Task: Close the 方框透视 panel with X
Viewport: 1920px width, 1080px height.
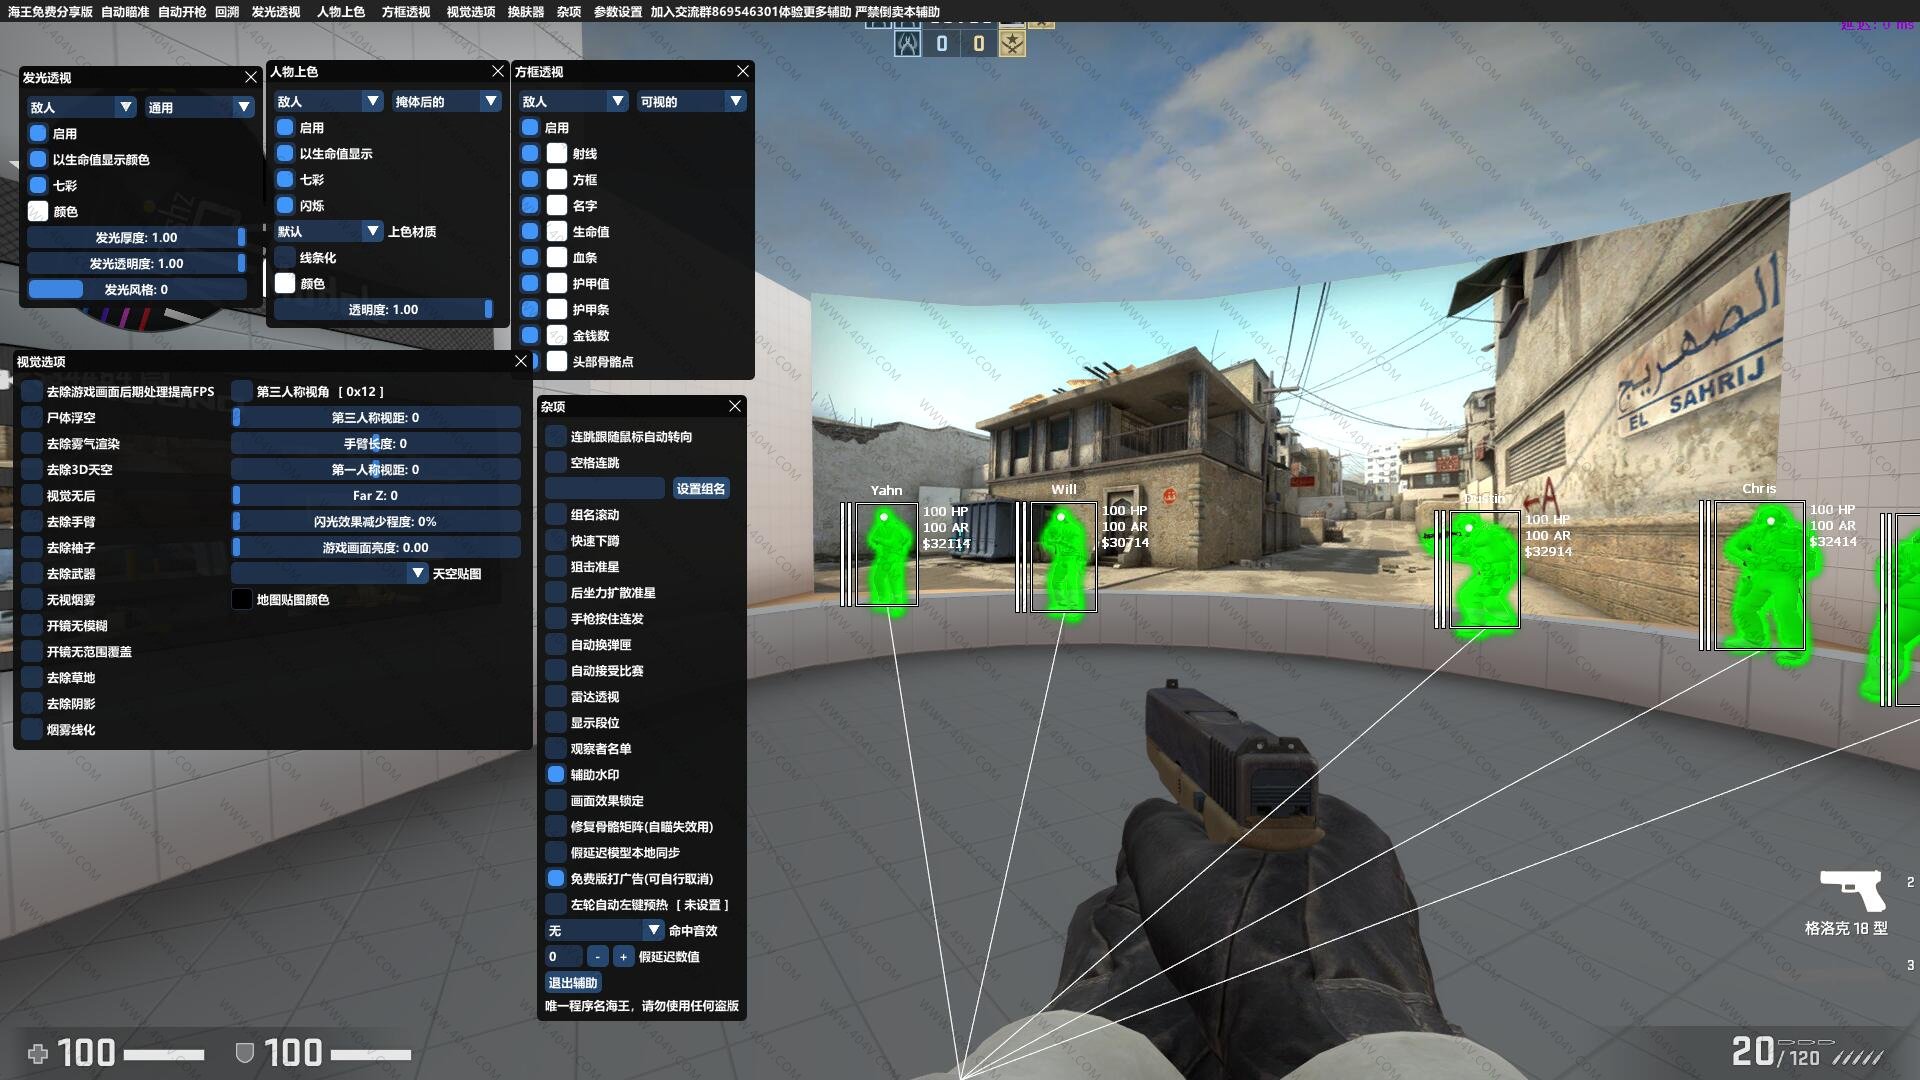Action: coord(742,71)
